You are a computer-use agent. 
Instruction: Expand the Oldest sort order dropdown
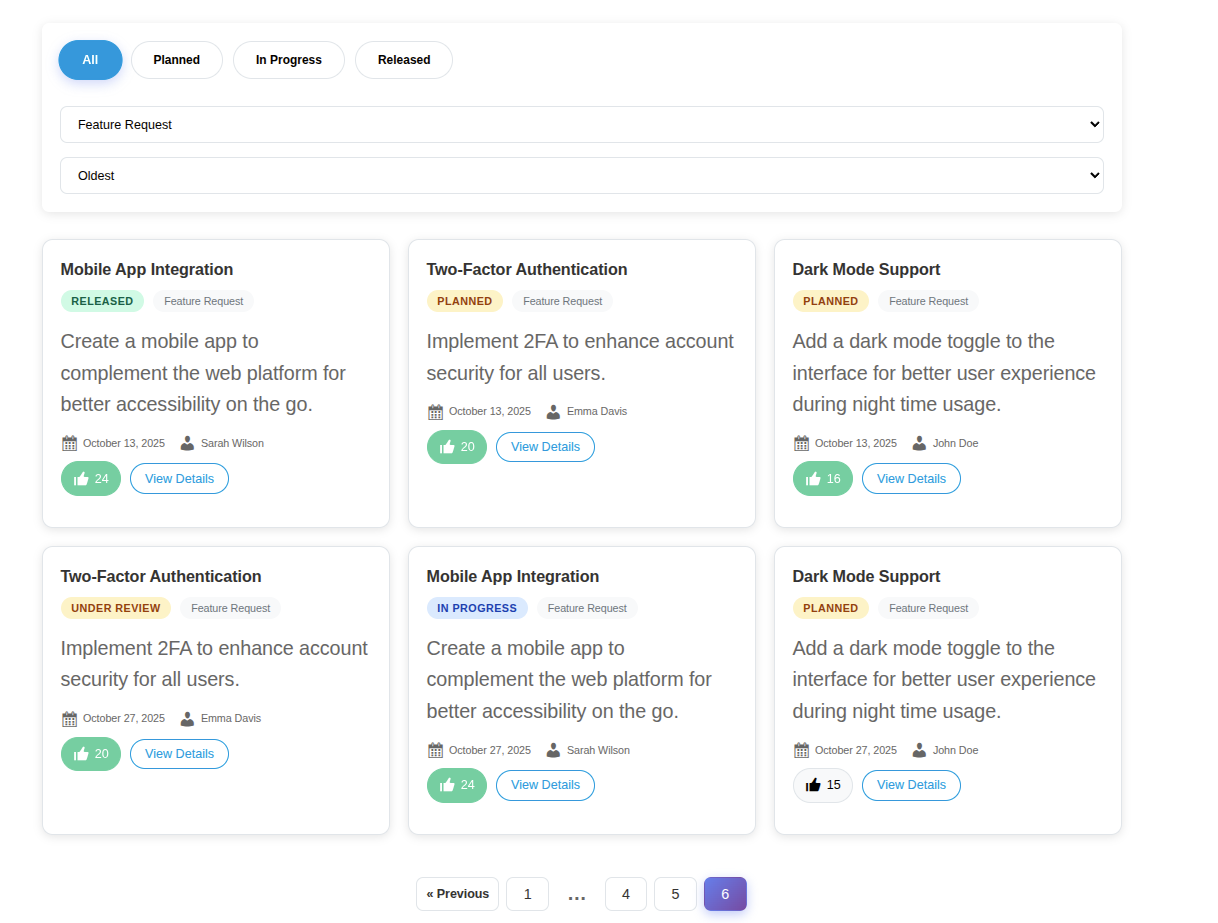tap(581, 176)
